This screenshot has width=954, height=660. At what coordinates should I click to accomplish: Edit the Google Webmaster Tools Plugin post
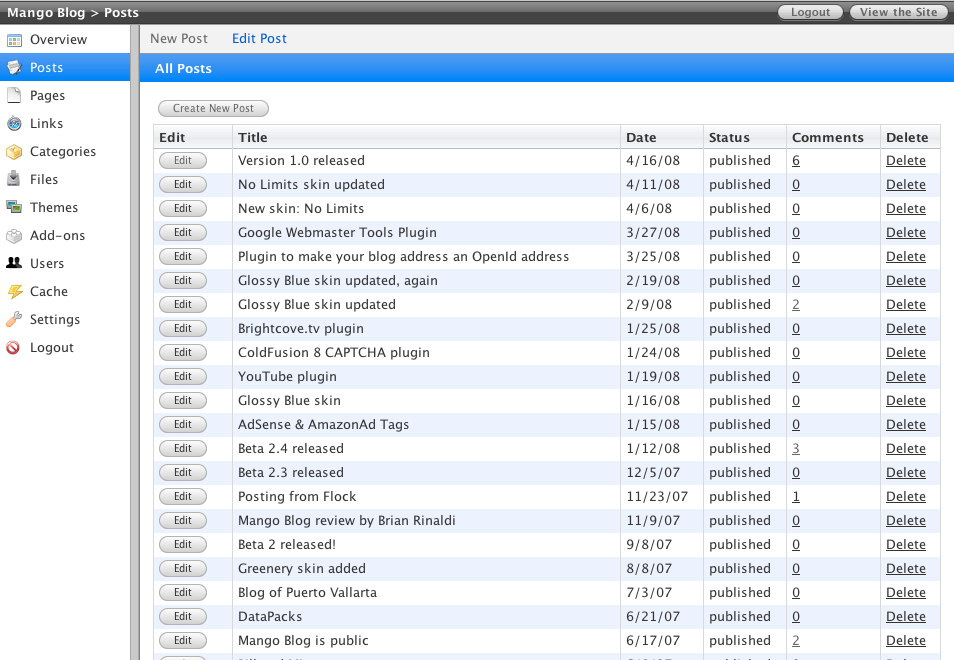(183, 232)
